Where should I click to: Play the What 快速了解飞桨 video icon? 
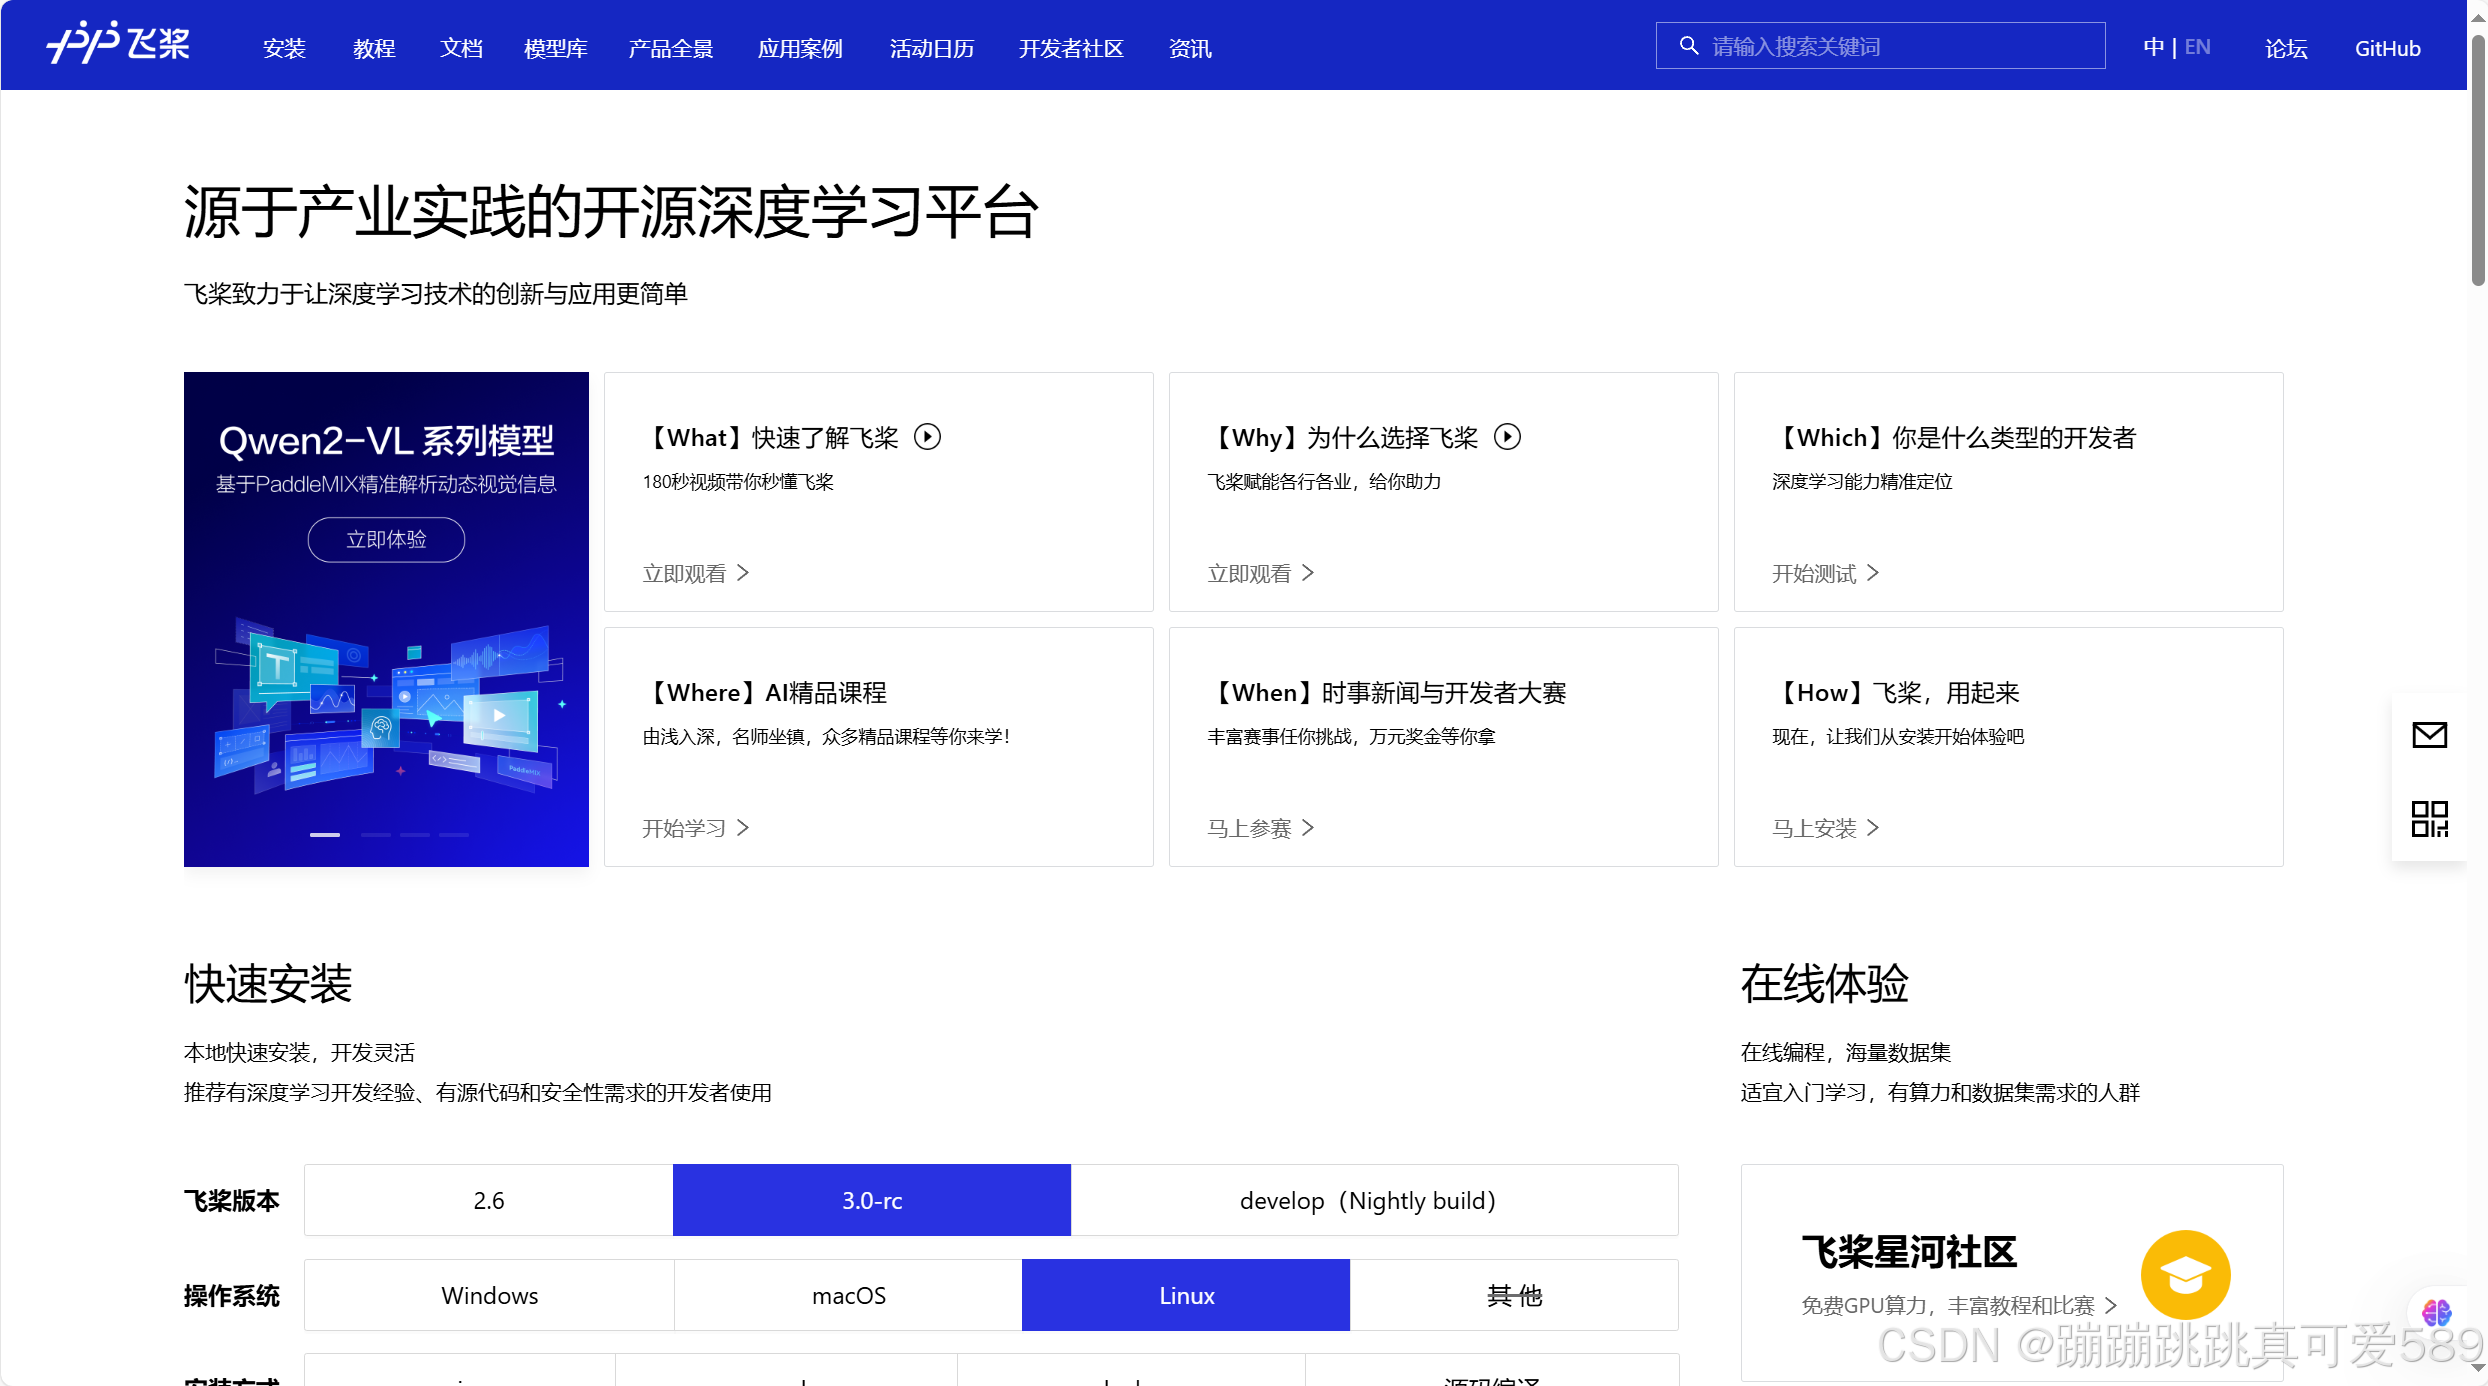click(x=928, y=437)
